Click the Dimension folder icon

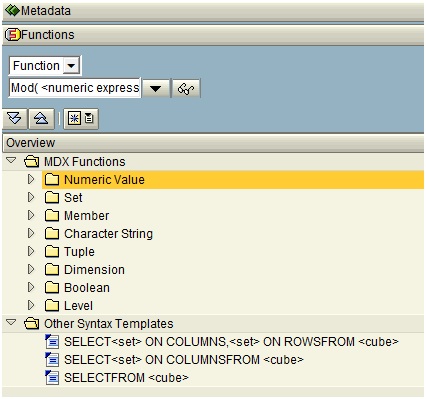[52, 270]
